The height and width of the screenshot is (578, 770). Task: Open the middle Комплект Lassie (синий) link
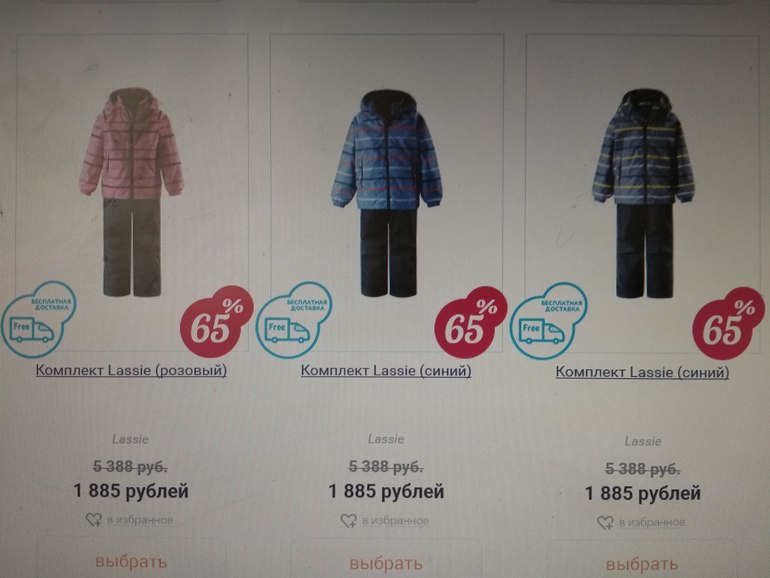(x=386, y=370)
